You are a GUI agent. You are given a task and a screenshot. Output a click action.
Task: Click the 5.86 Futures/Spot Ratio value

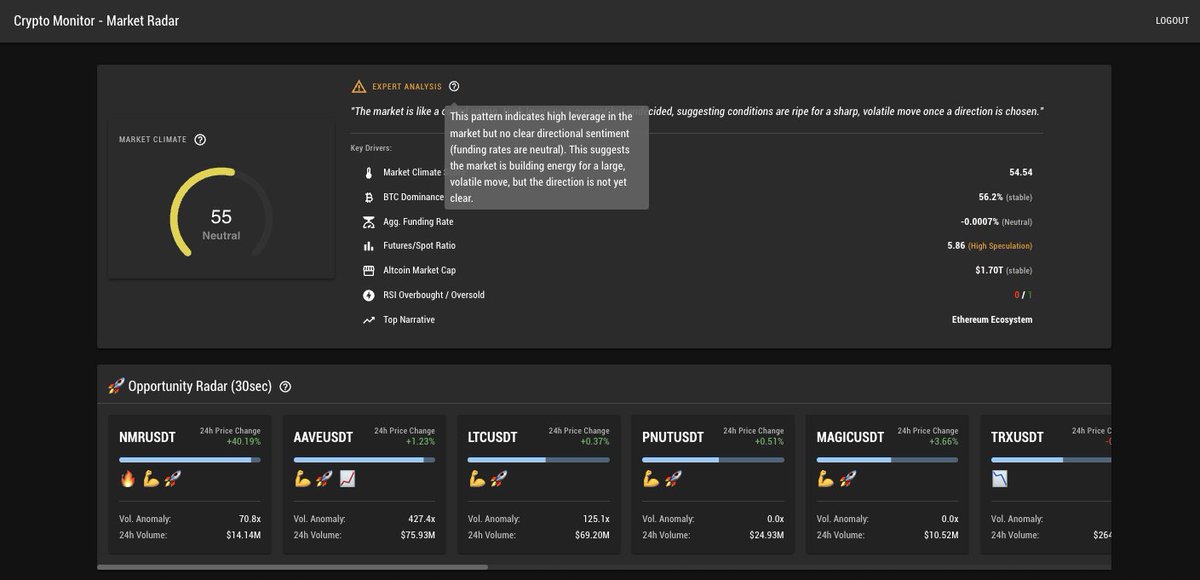956,246
